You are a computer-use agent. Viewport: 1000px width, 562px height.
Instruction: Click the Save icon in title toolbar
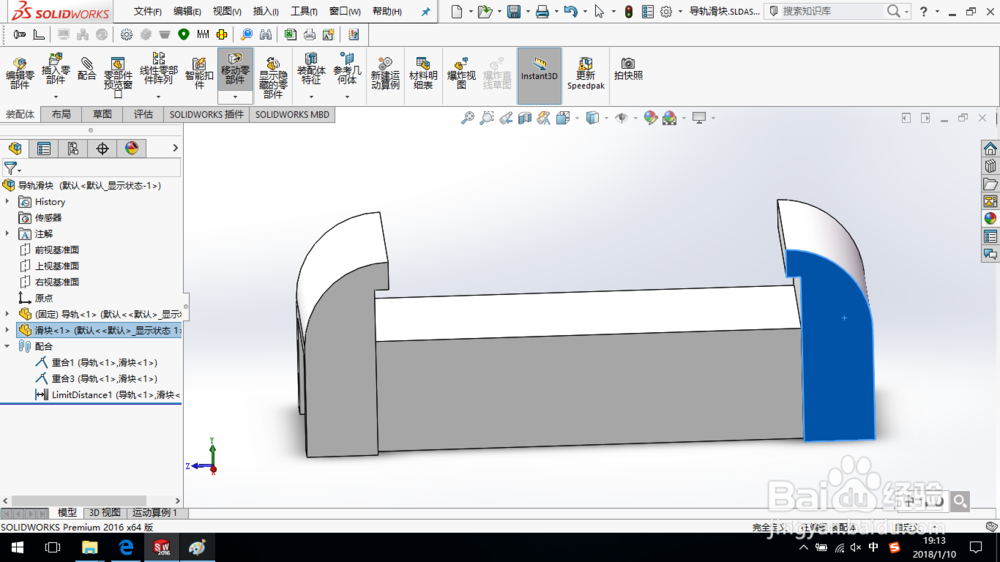point(513,11)
